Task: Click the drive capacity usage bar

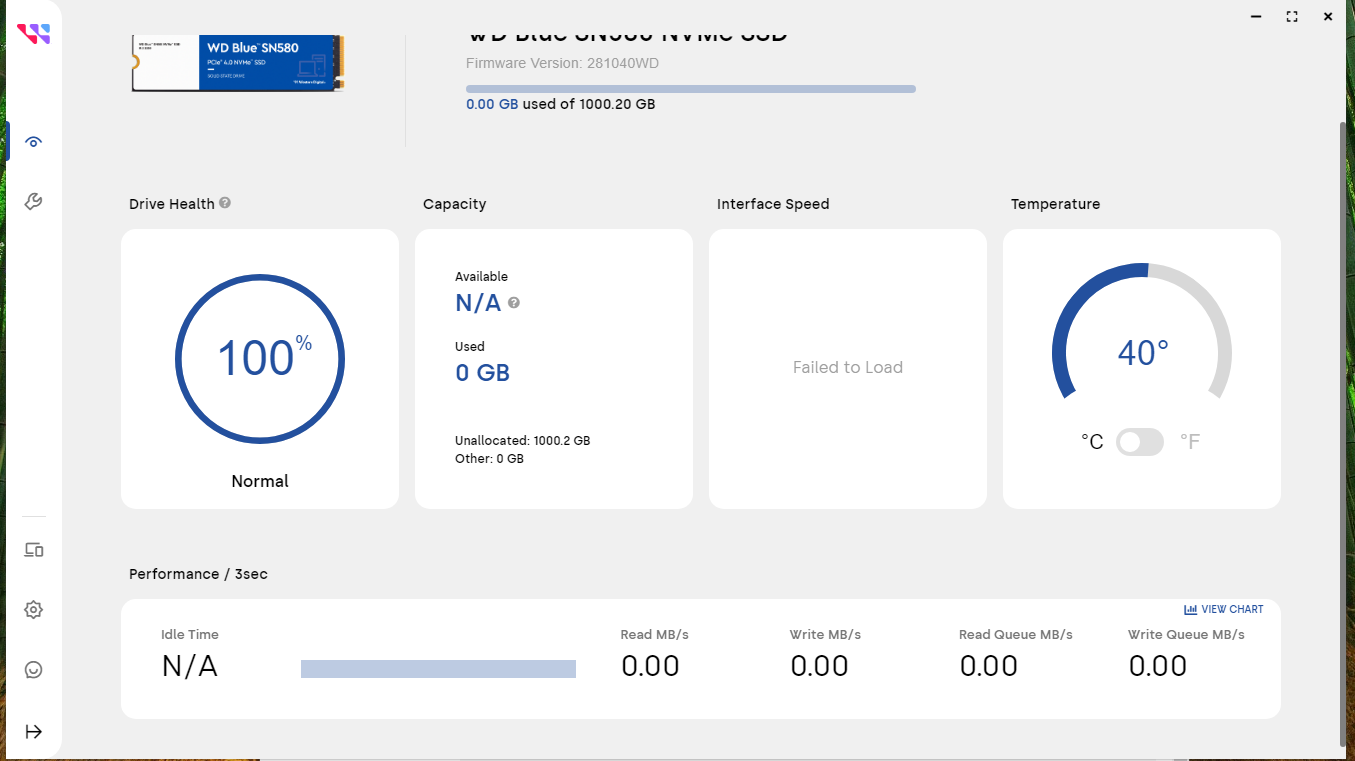Action: point(691,89)
